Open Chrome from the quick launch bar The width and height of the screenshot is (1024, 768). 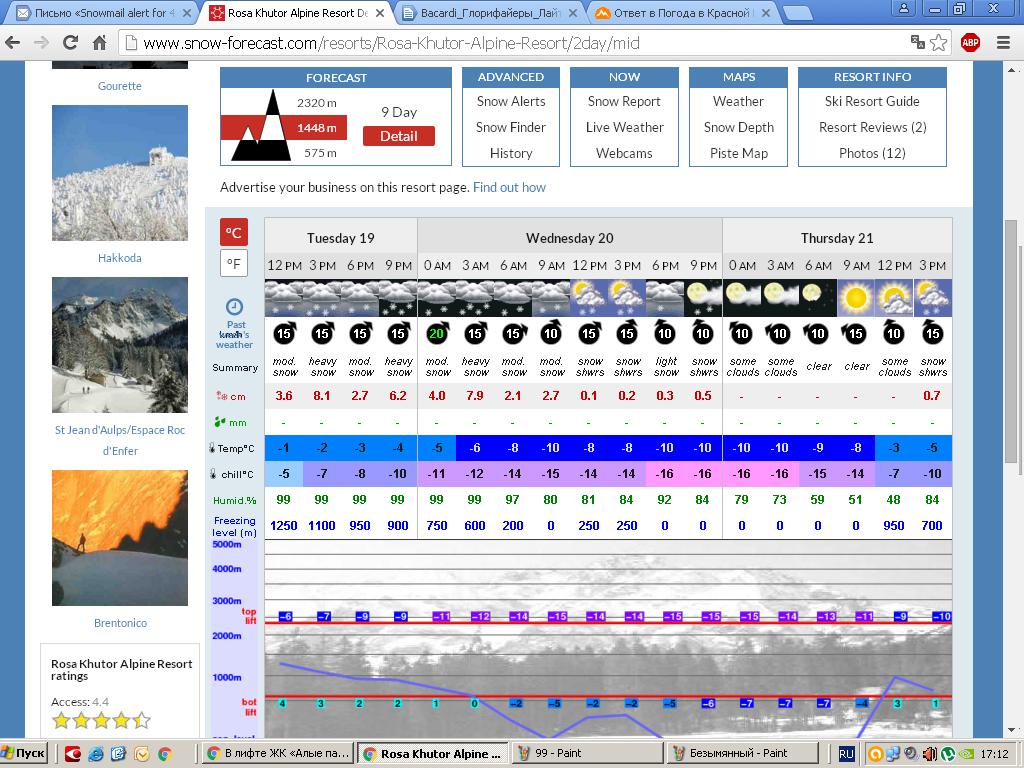coord(165,754)
